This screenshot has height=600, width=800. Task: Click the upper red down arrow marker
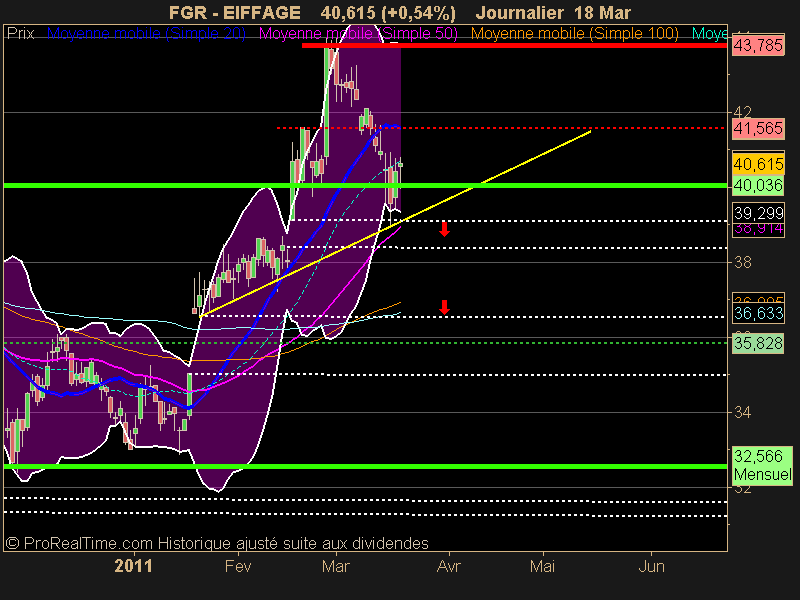[x=444, y=229]
